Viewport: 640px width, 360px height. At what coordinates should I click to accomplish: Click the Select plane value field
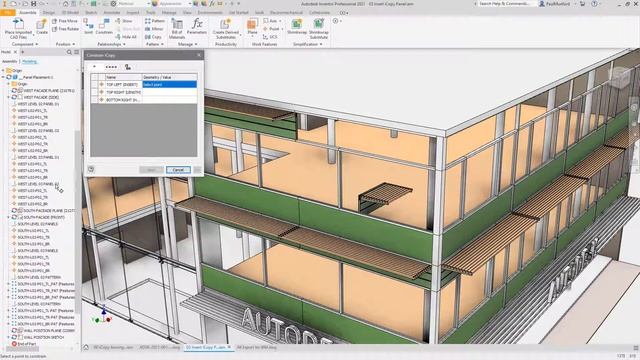tap(169, 84)
